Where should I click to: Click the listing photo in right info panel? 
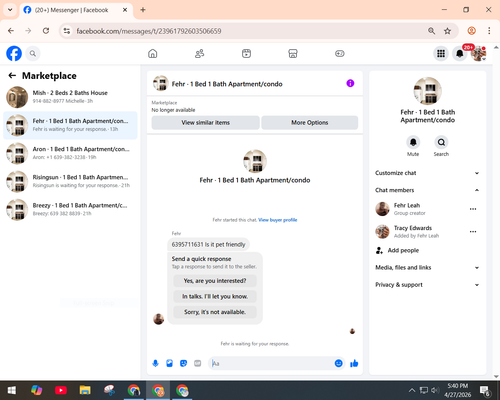click(x=427, y=91)
